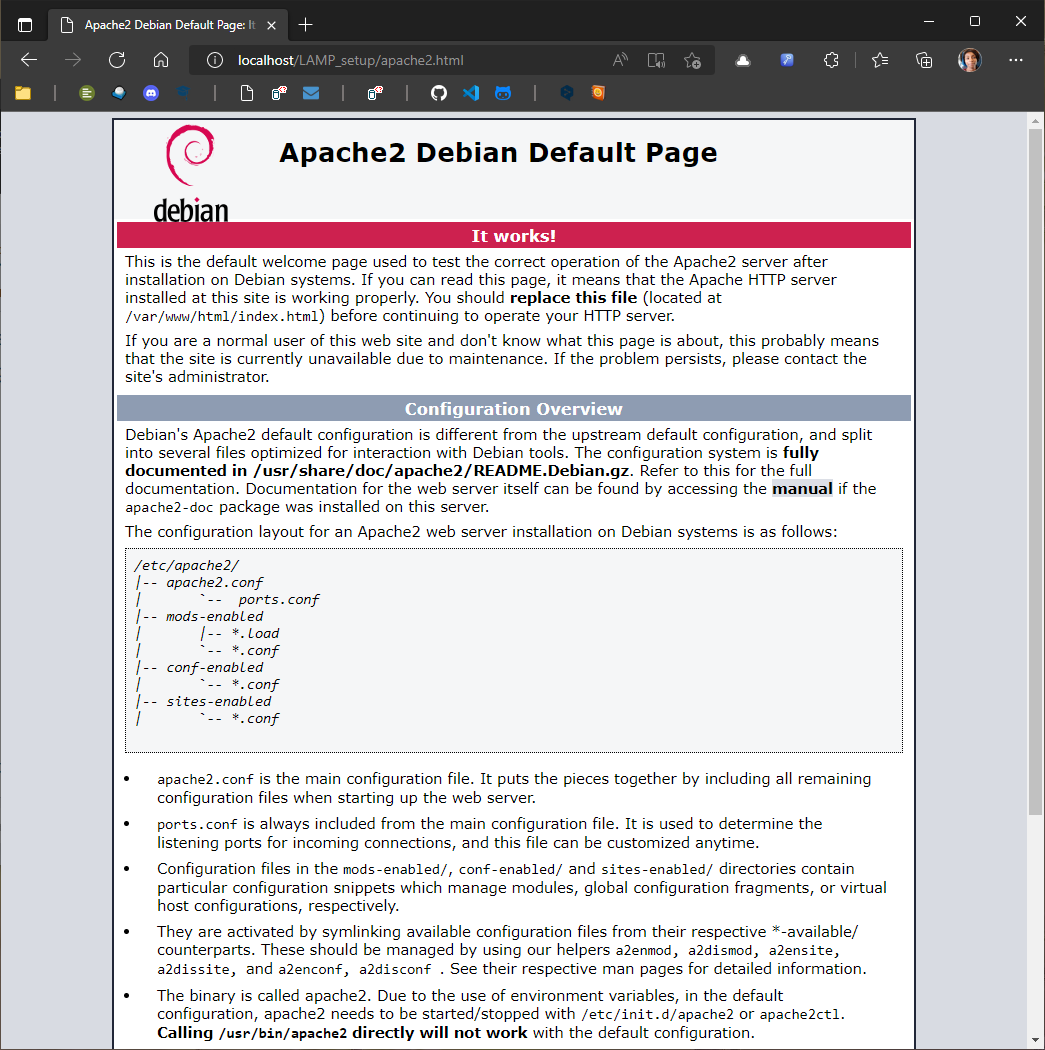Open the Extensions puzzle menu

point(831,60)
